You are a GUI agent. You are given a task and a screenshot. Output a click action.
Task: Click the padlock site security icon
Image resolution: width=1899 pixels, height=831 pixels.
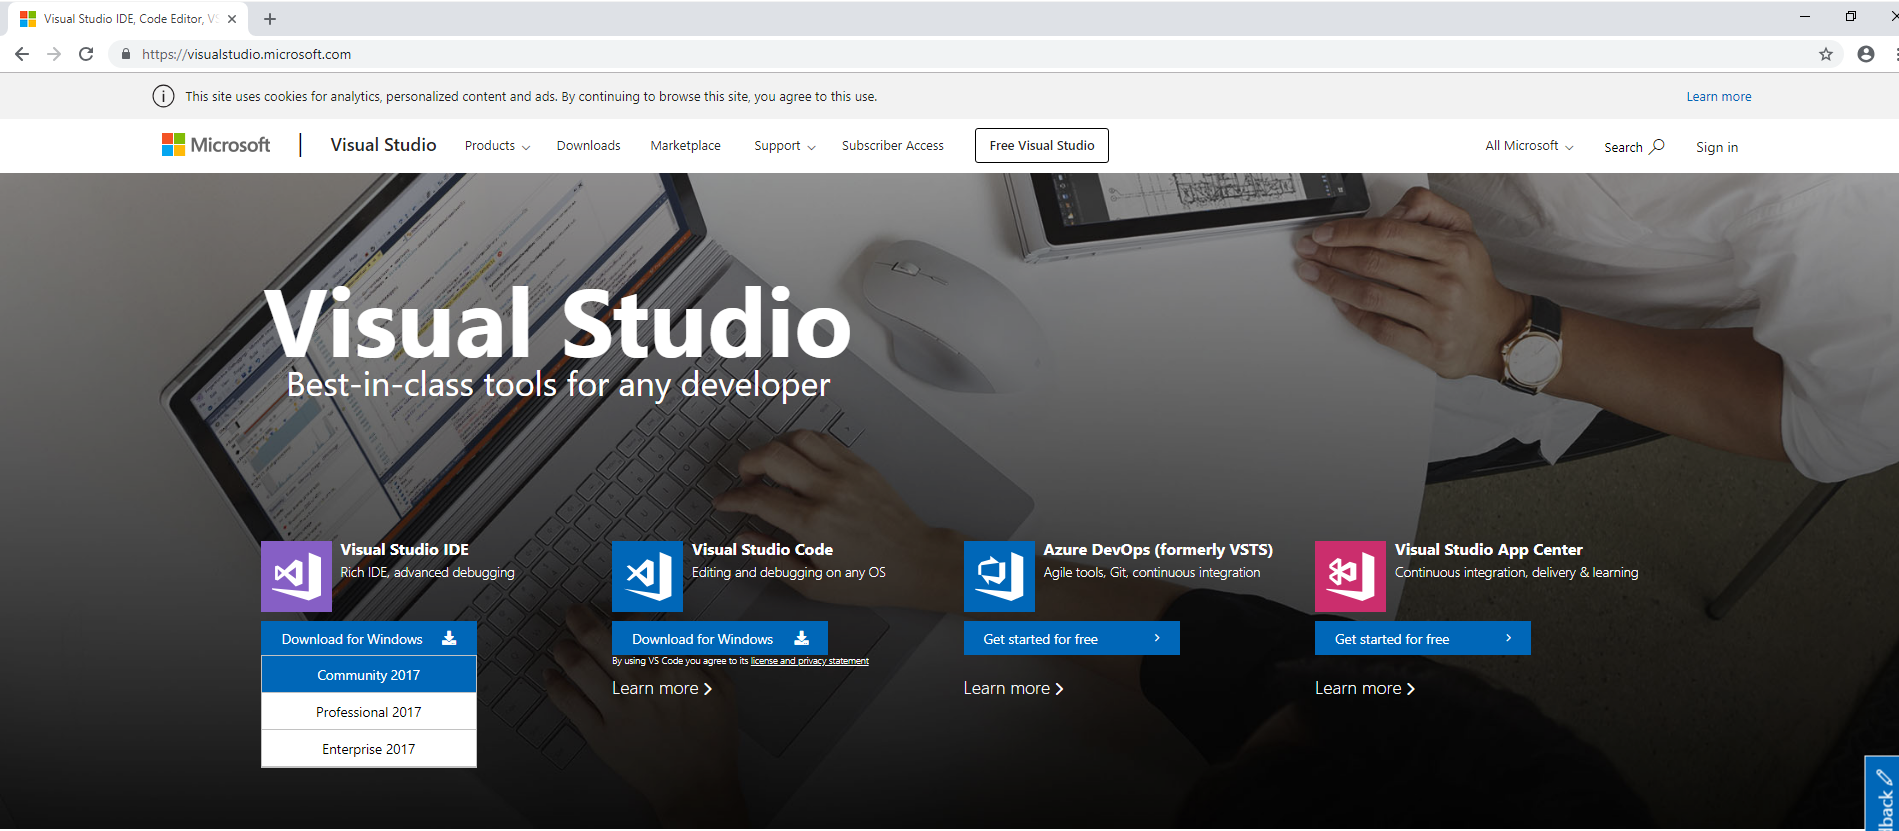tap(126, 54)
